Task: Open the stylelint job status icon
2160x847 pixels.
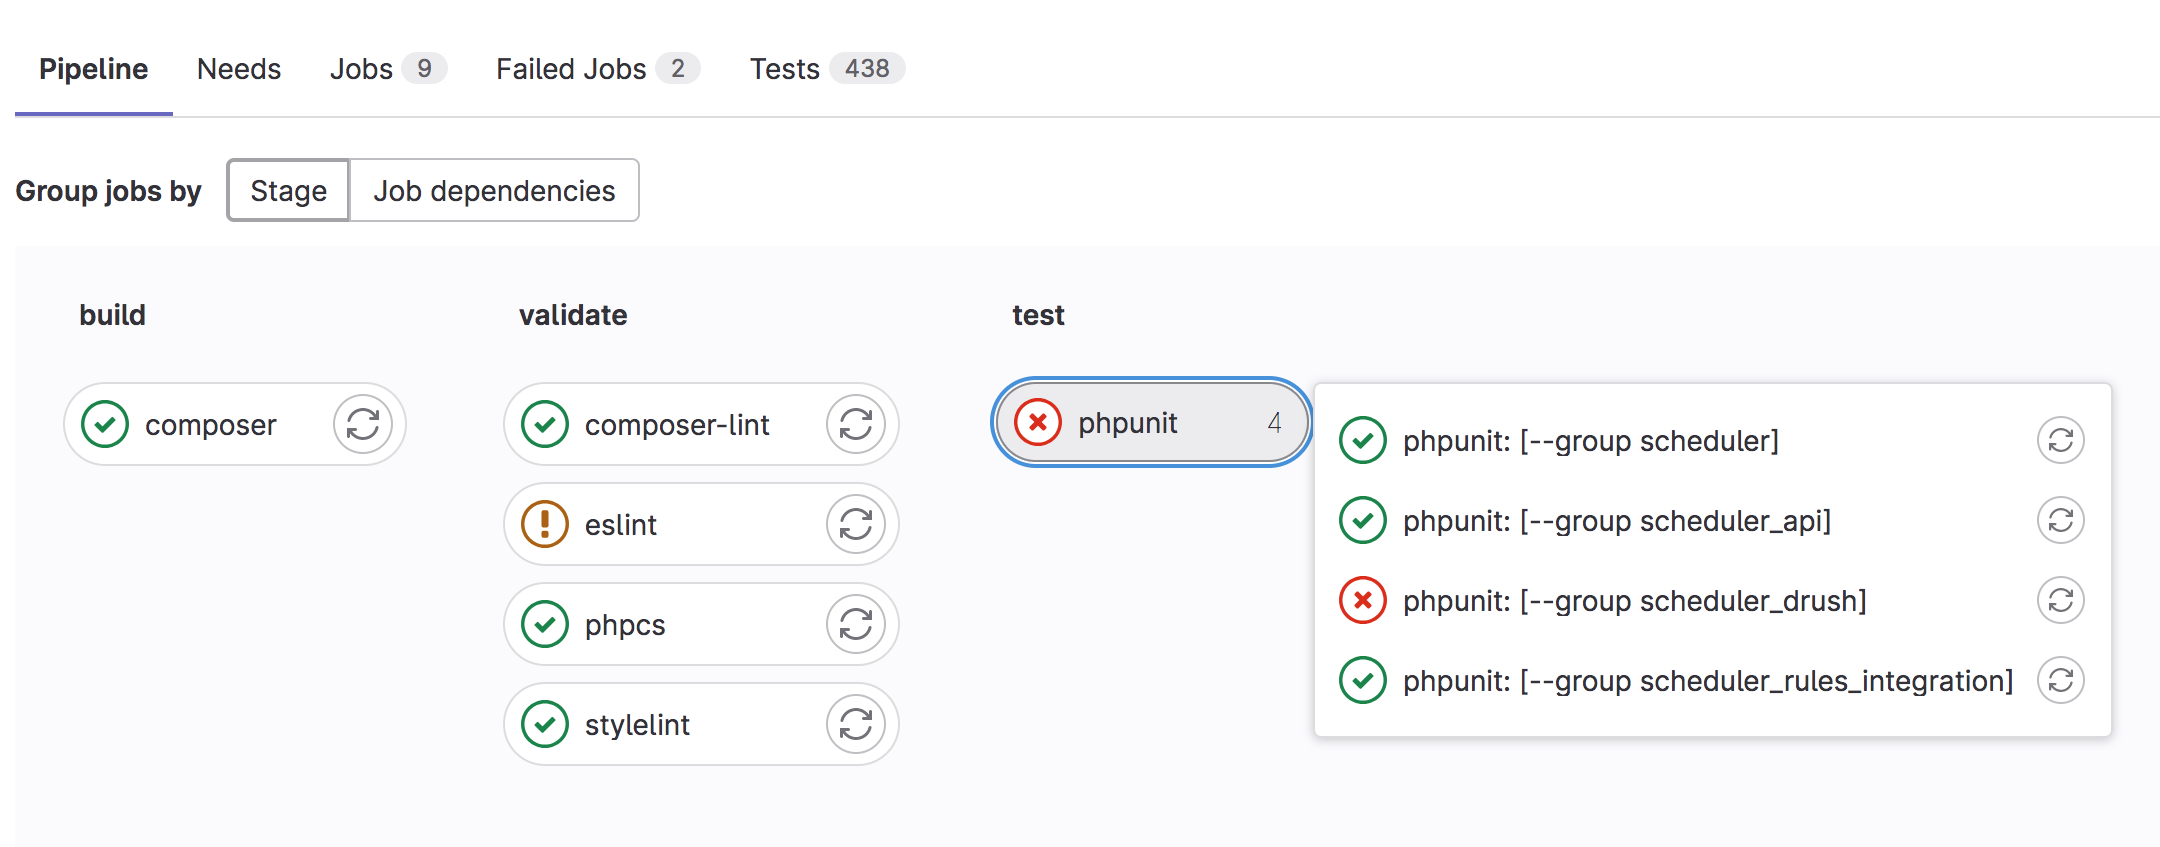Action: coord(545,724)
